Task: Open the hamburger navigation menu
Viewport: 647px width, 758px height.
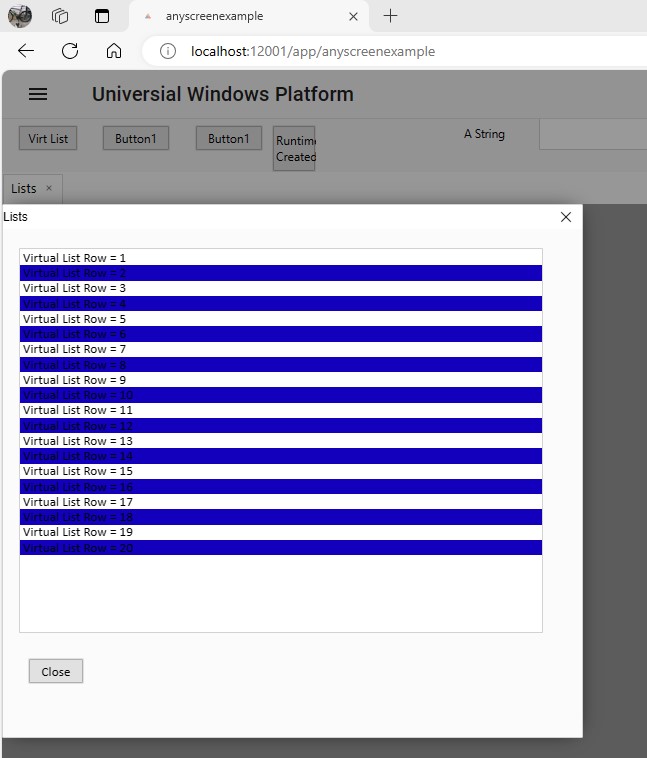Action: (x=38, y=94)
